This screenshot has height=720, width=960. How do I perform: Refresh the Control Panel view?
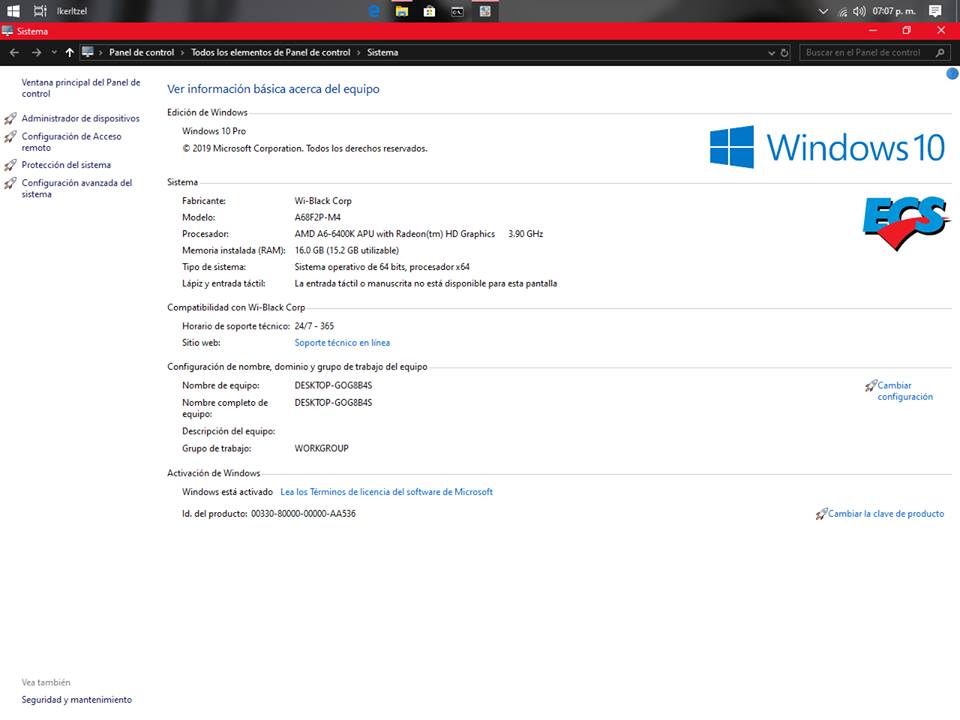point(784,53)
